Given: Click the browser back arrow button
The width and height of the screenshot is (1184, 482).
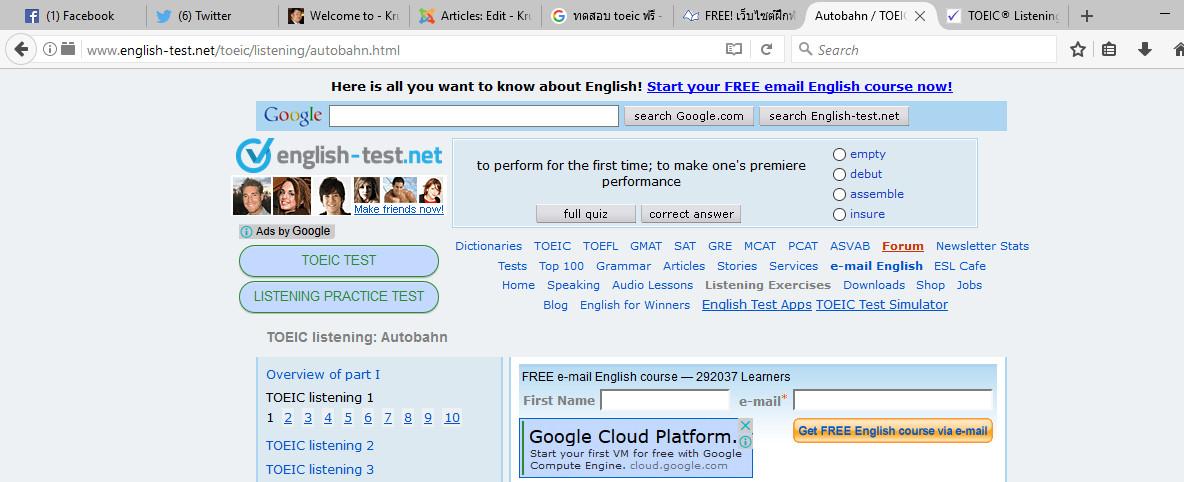Looking at the screenshot, I should [x=24, y=49].
